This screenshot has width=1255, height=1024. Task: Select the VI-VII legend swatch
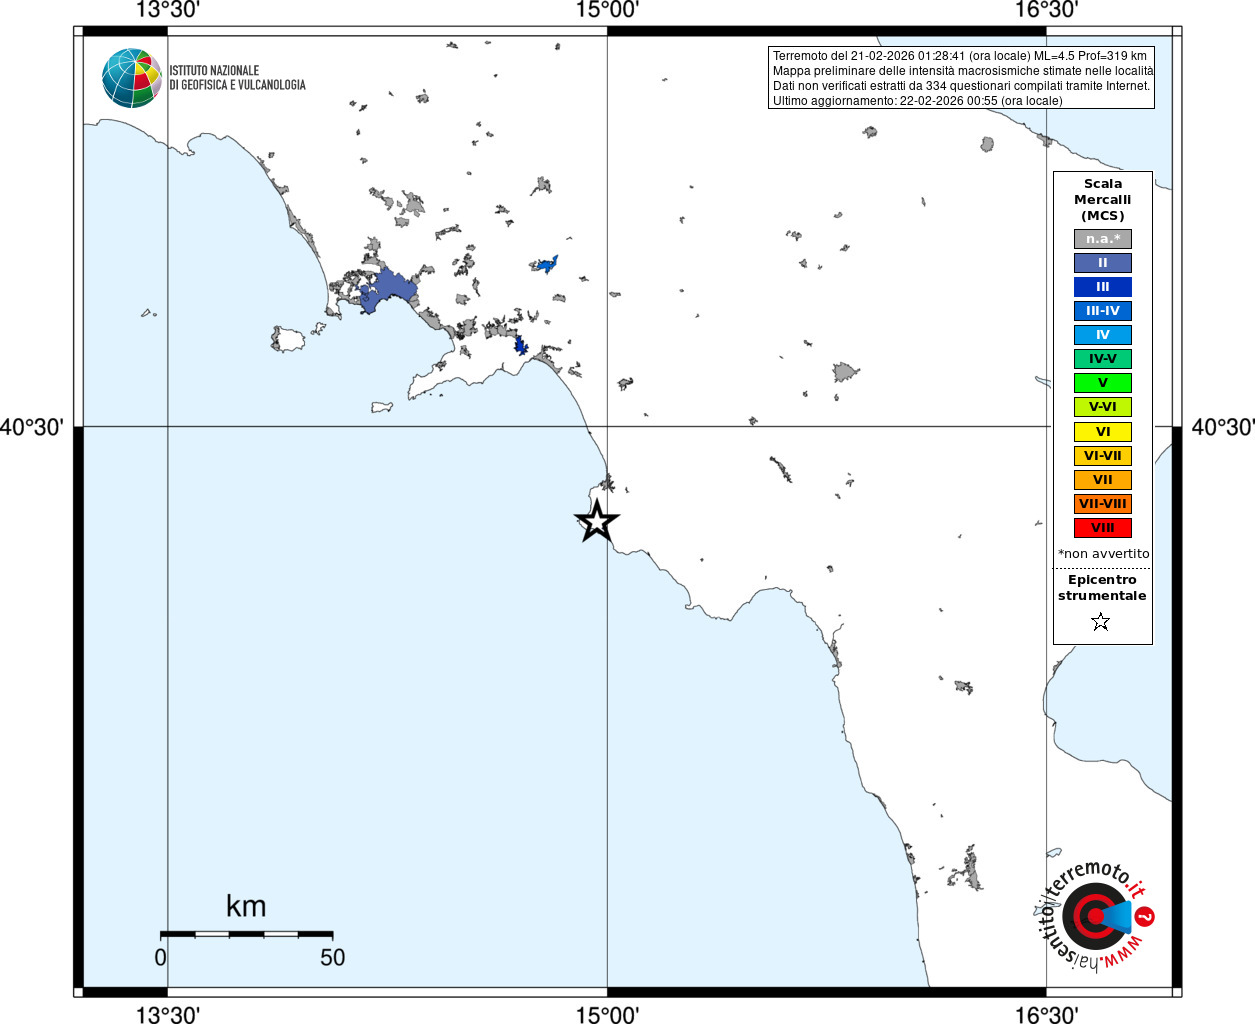(1103, 456)
